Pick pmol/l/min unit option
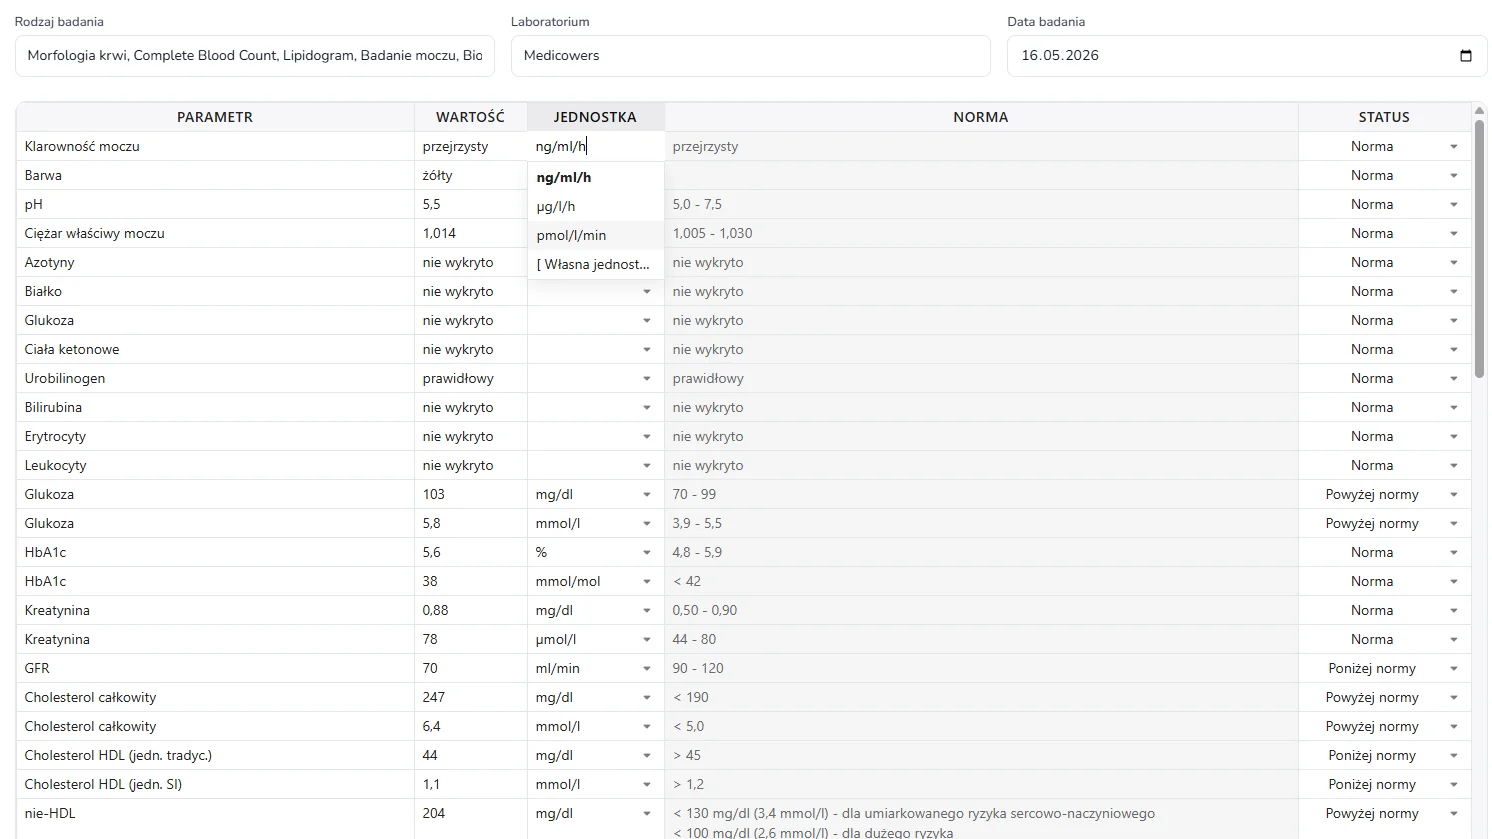 [x=595, y=235]
